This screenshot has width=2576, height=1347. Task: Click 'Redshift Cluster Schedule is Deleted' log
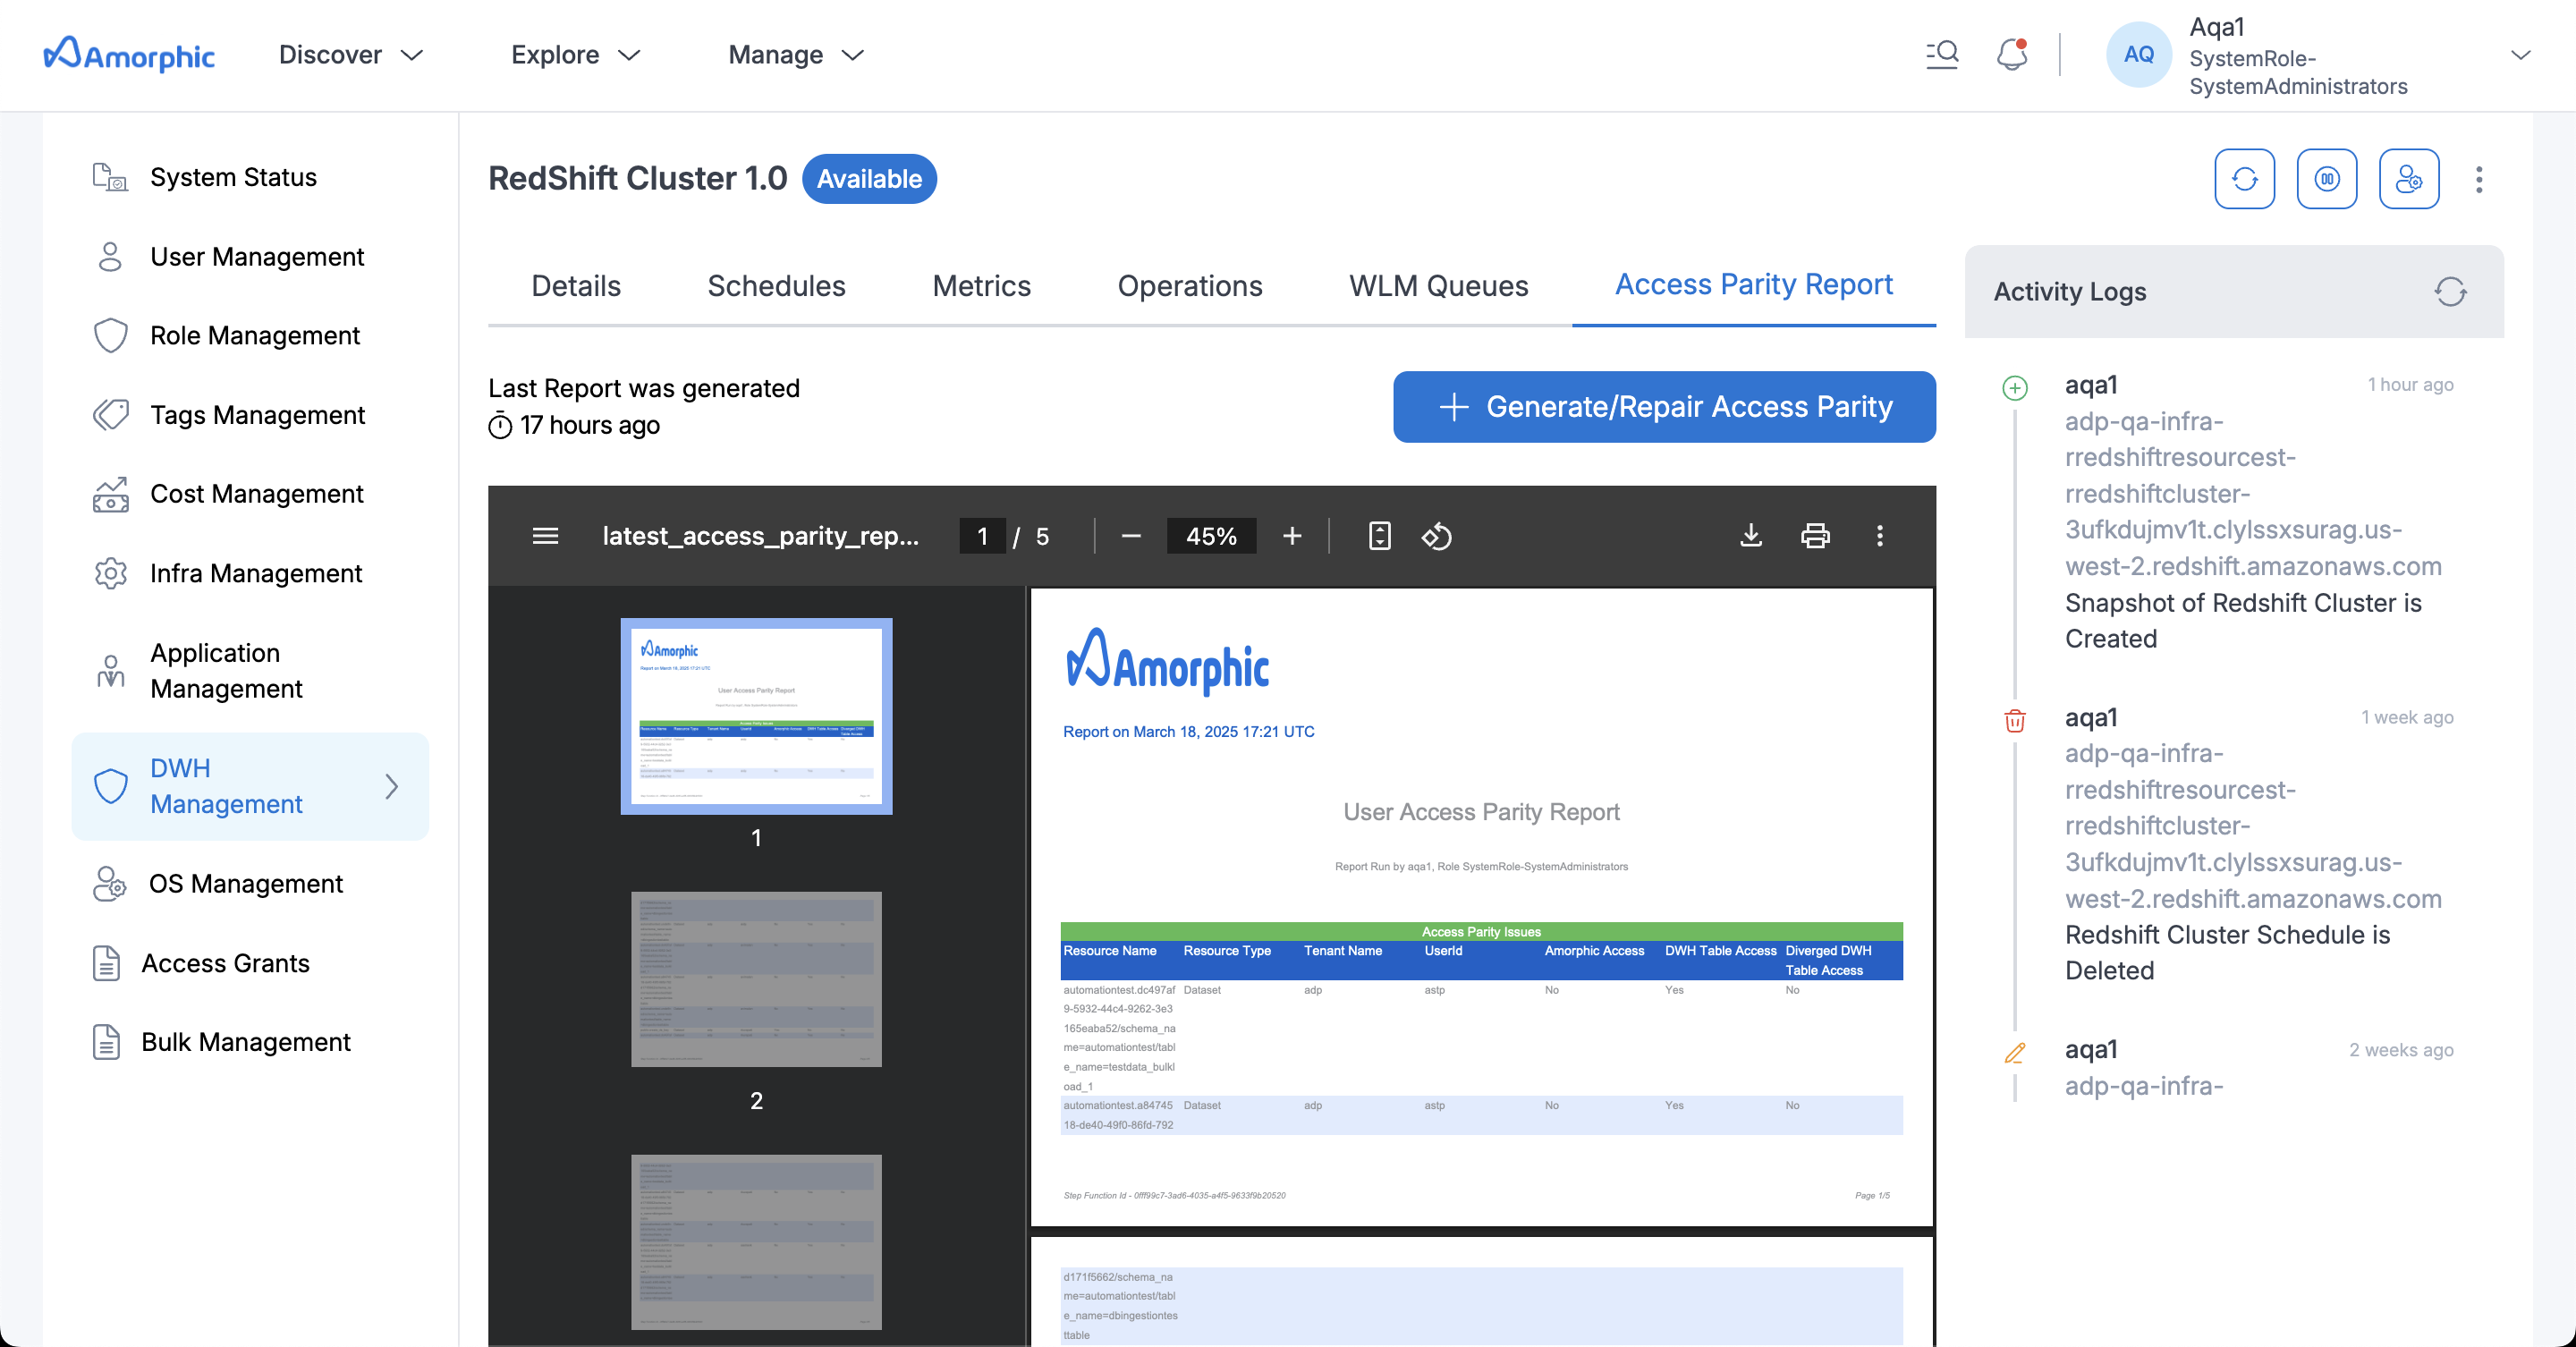pyautogui.click(x=2228, y=953)
